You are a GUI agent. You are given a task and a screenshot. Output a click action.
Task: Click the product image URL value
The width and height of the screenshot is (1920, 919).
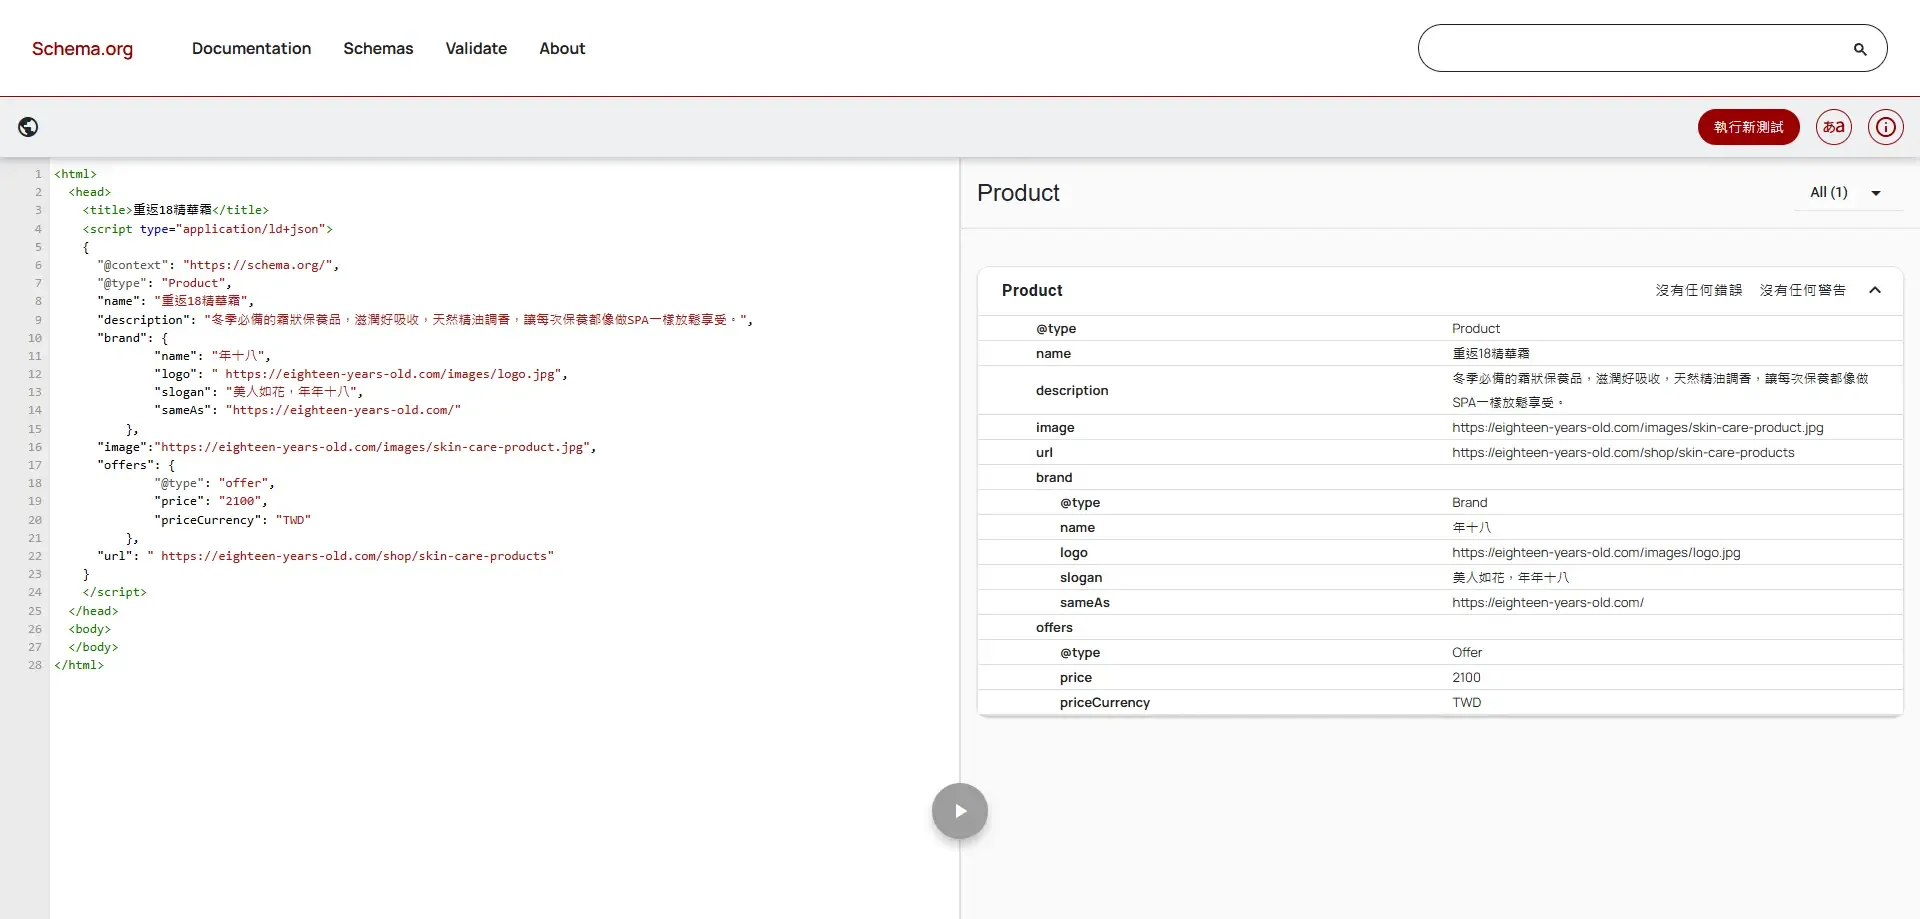[x=1637, y=428]
